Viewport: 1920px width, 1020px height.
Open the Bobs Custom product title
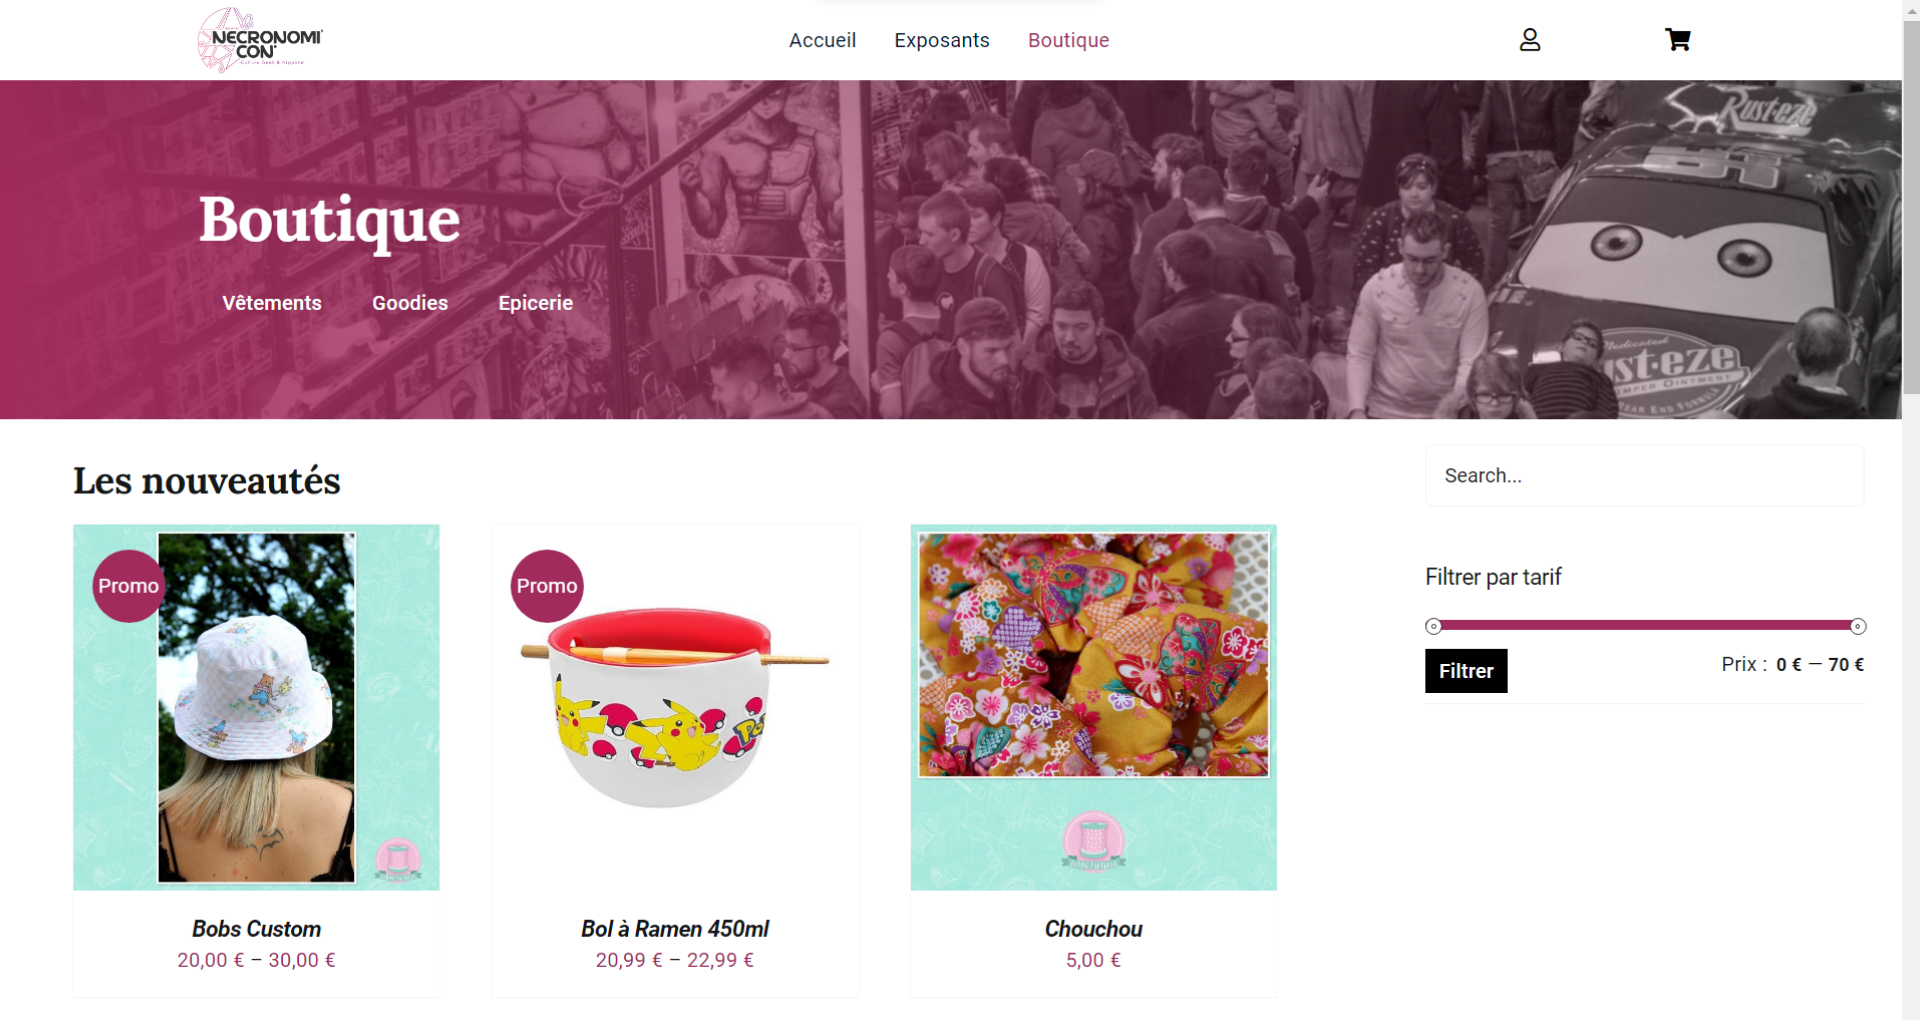(x=256, y=929)
